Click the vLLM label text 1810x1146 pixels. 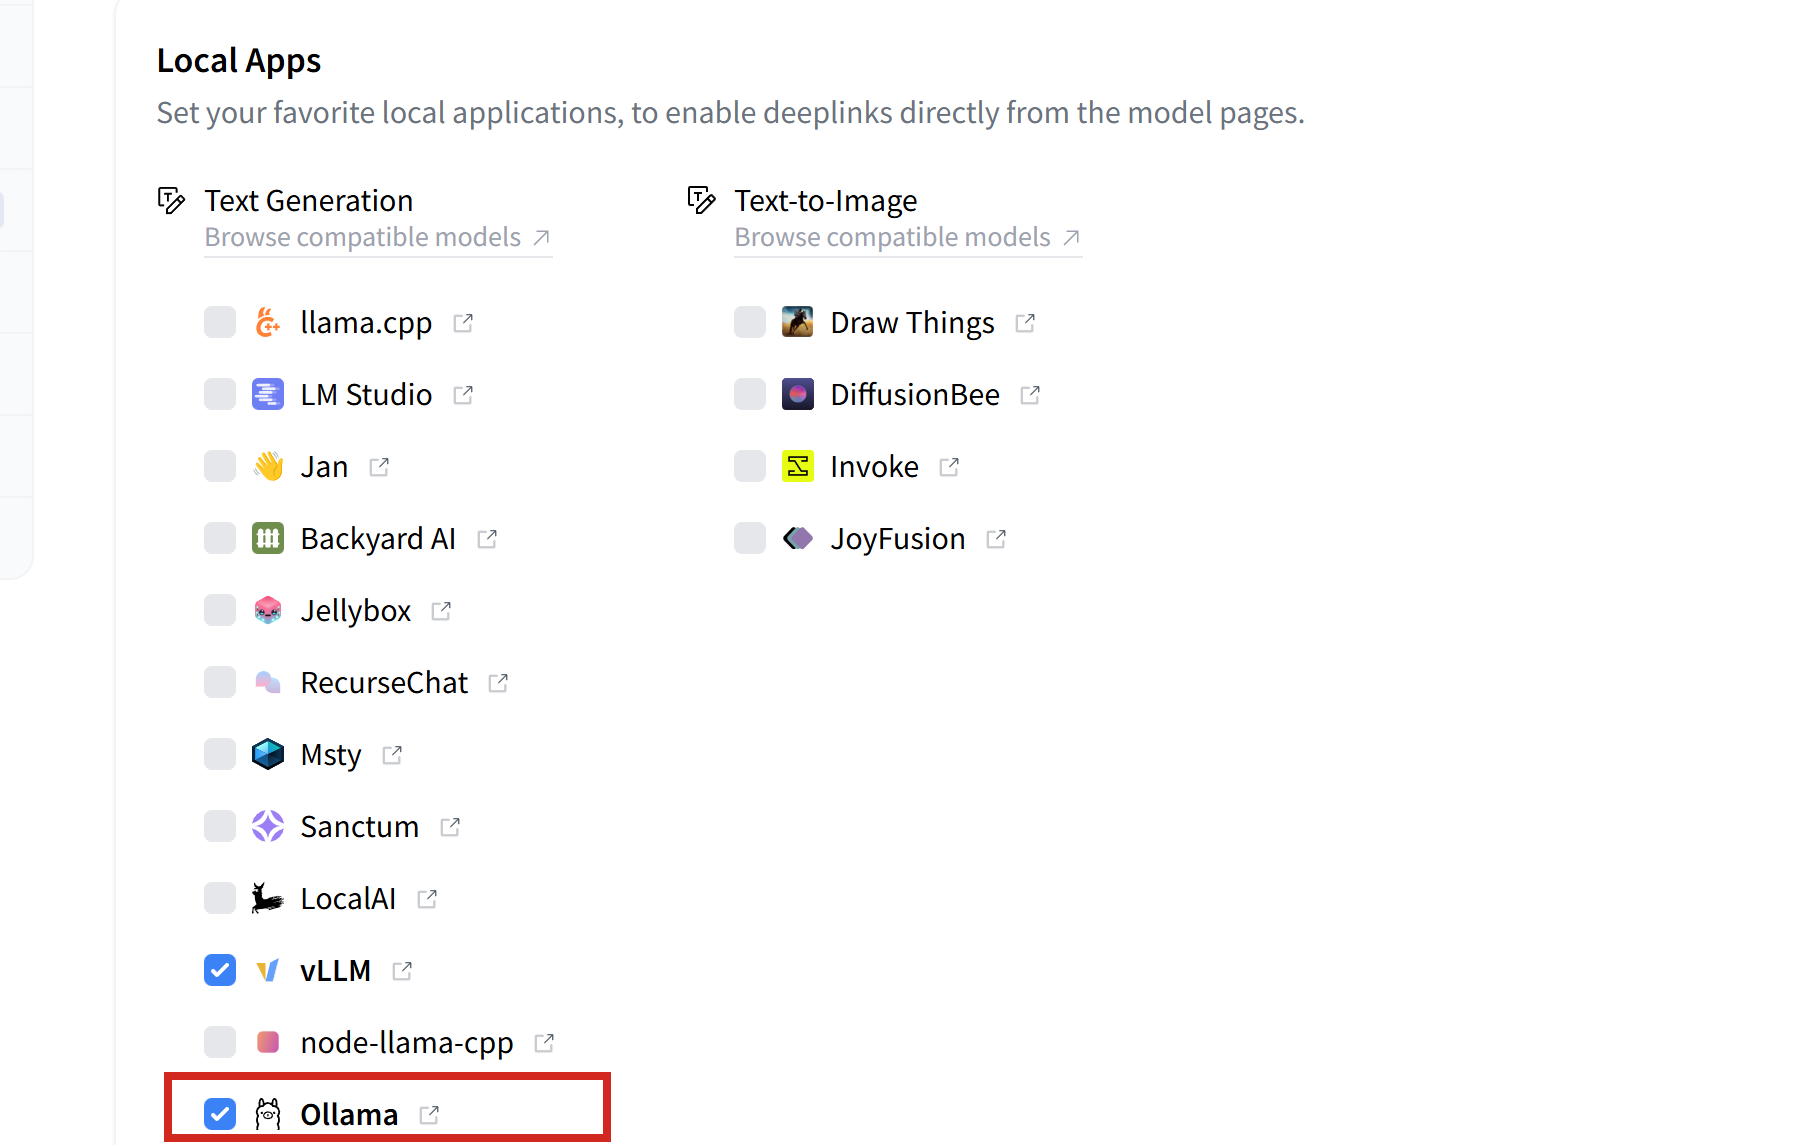pyautogui.click(x=336, y=971)
